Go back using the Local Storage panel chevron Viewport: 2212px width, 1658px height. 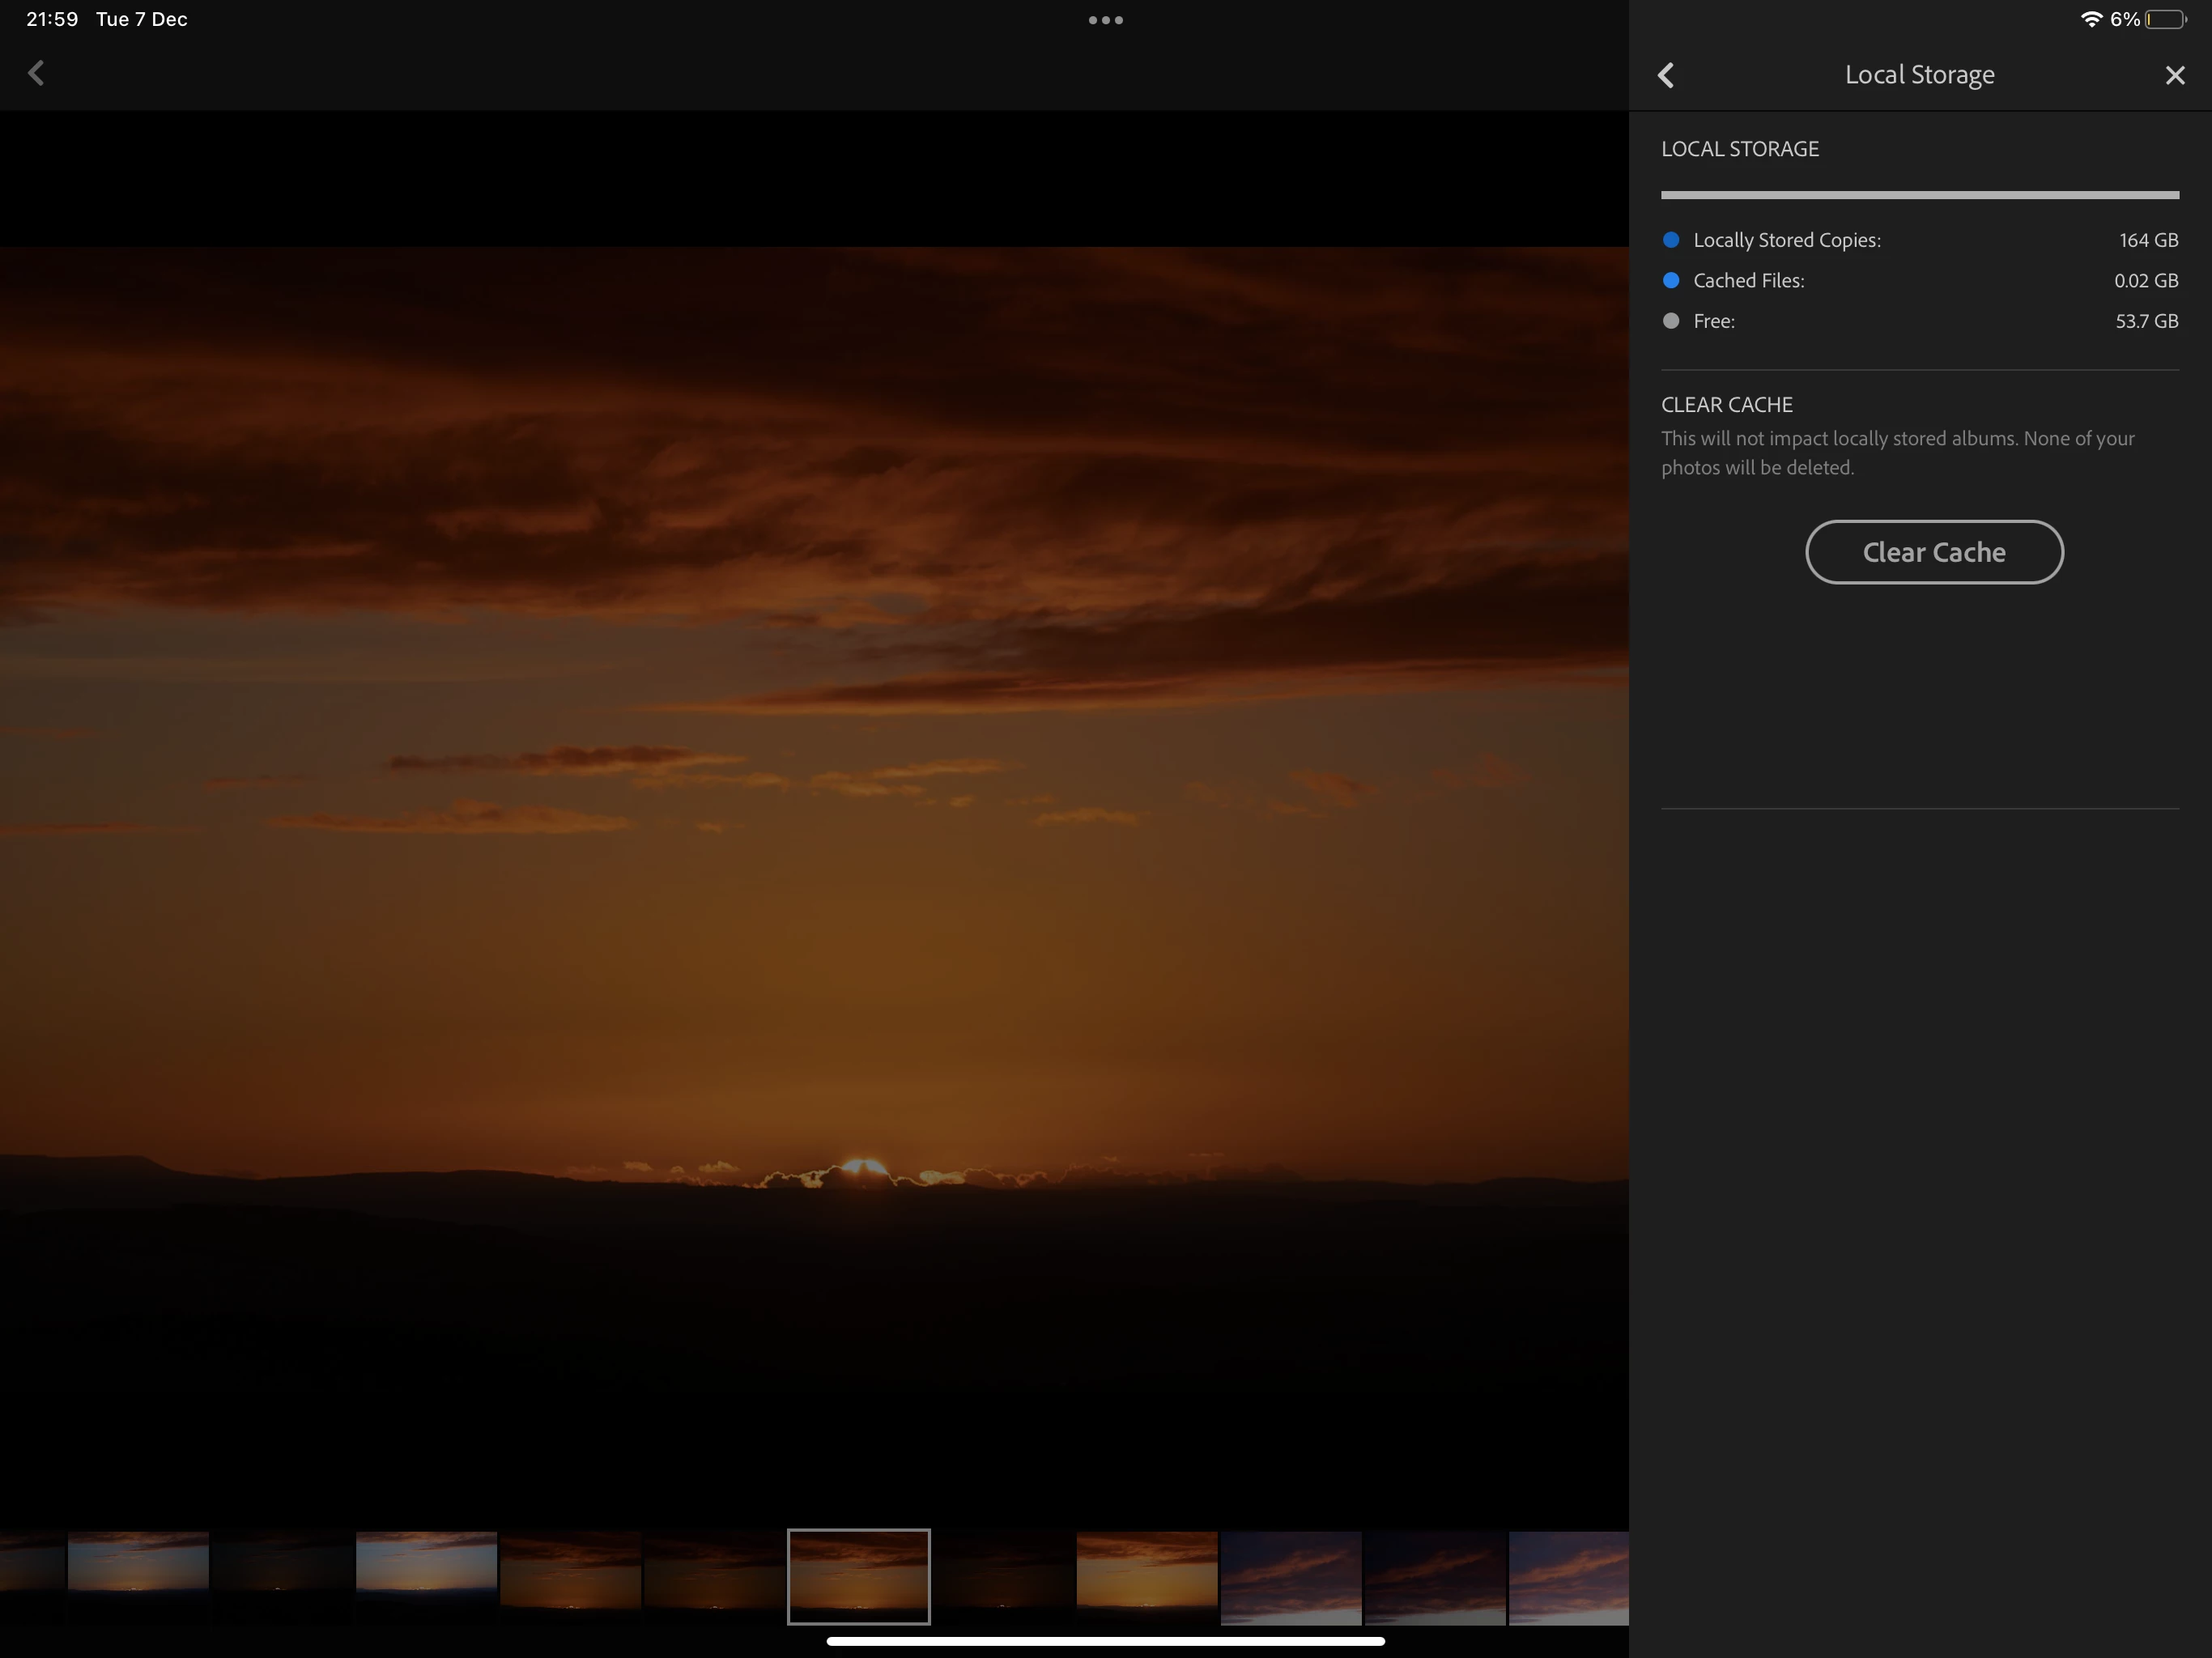(1666, 75)
